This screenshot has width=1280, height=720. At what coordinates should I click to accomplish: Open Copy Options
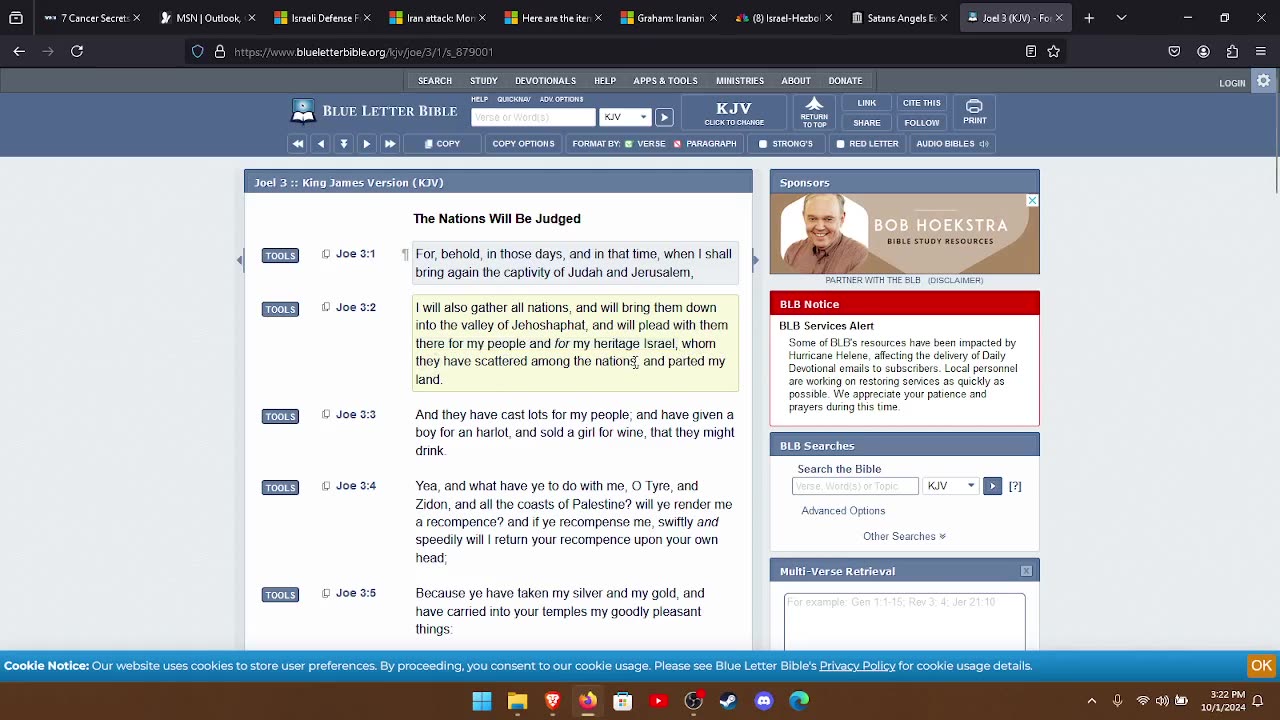(x=523, y=144)
